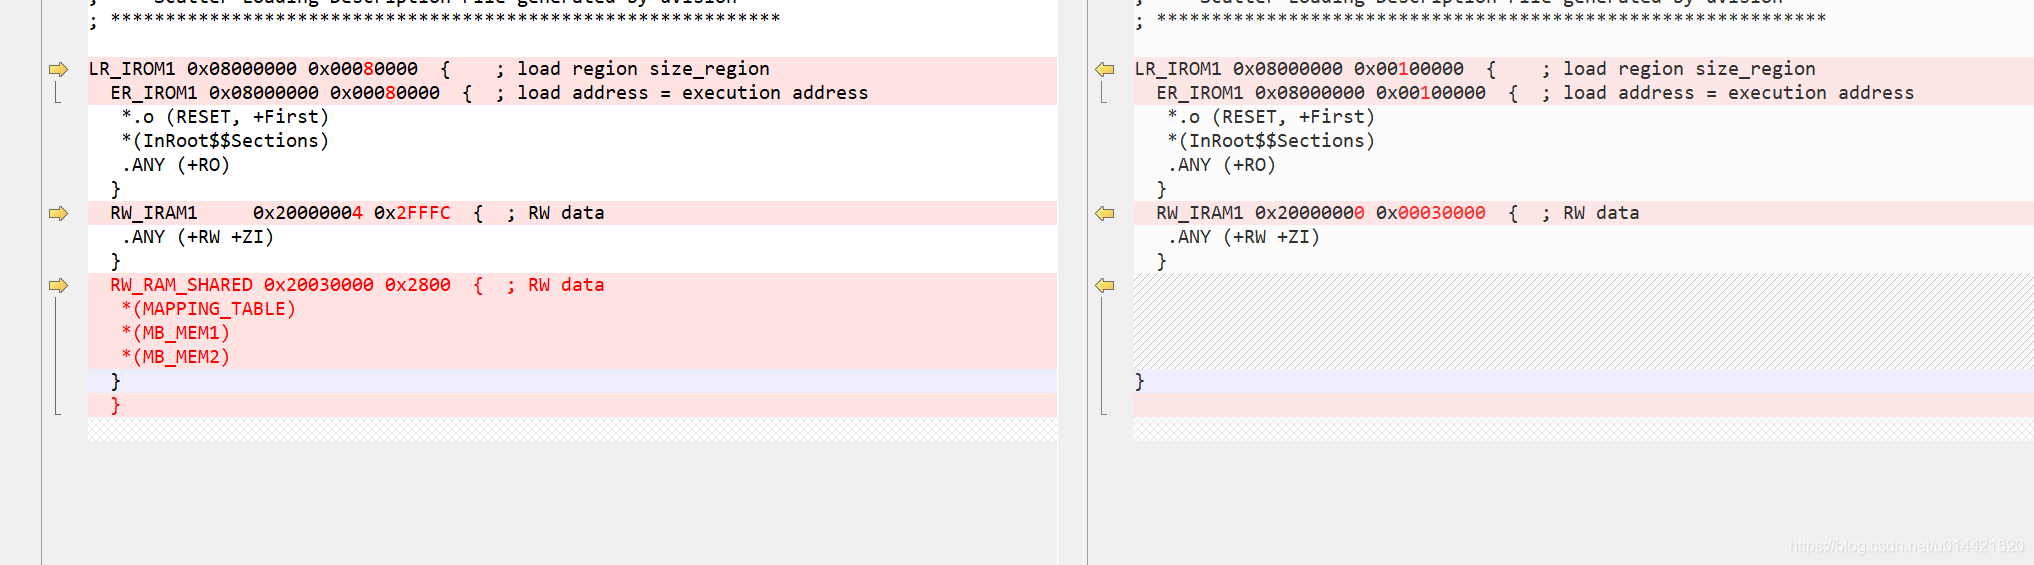Click left pane copy arrow beside RW_RAM_SHARED line
This screenshot has height=565, width=2034.
58,285
